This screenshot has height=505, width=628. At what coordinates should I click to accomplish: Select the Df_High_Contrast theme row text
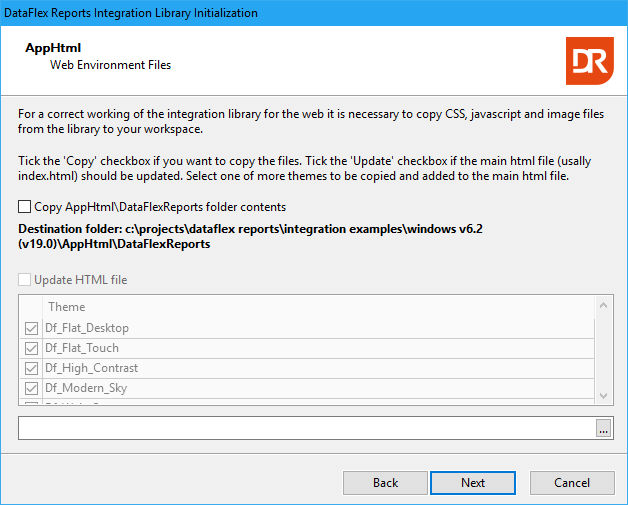tap(92, 368)
